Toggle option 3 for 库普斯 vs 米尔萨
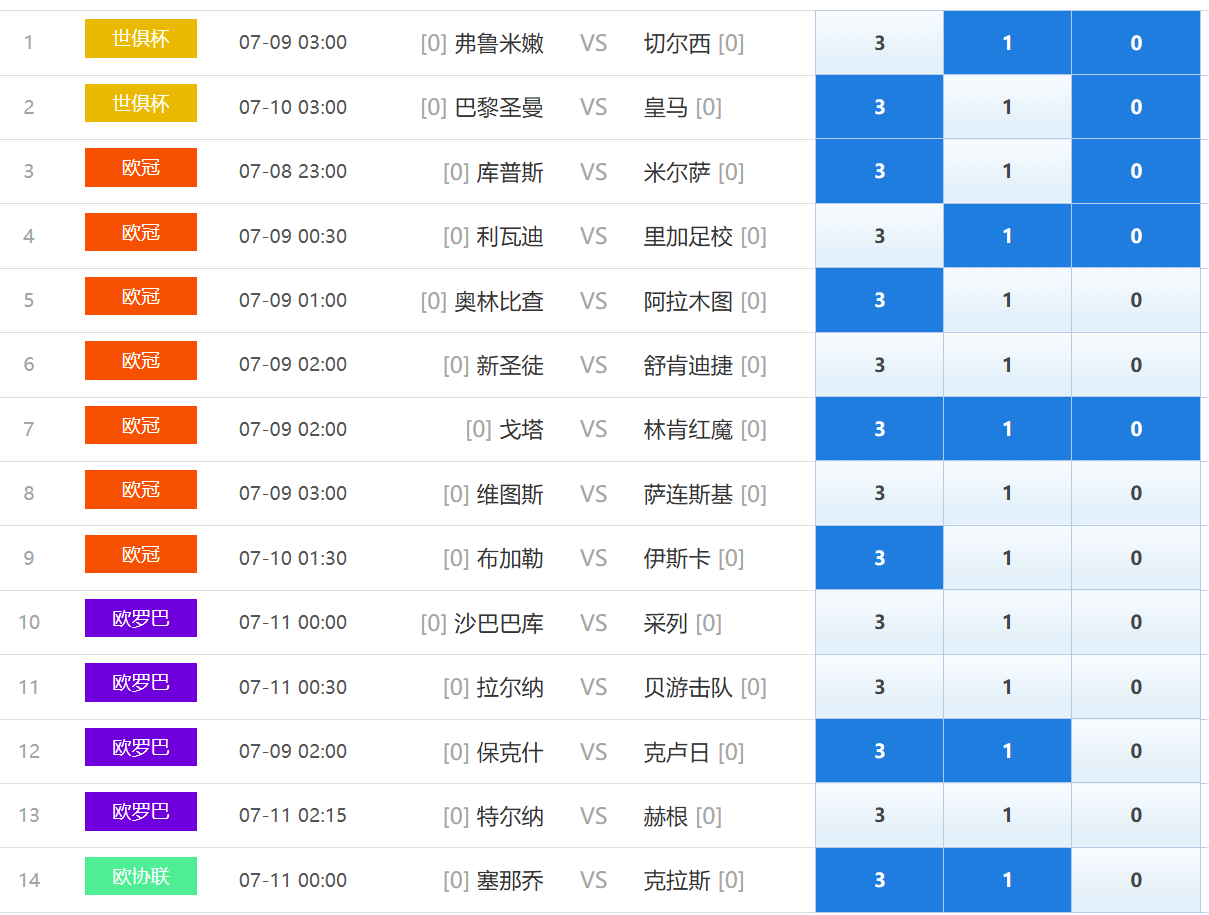 [879, 171]
